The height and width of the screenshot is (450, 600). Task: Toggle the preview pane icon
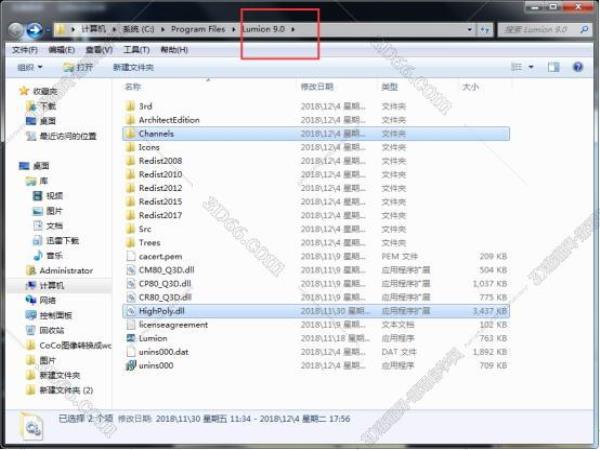(x=553, y=67)
